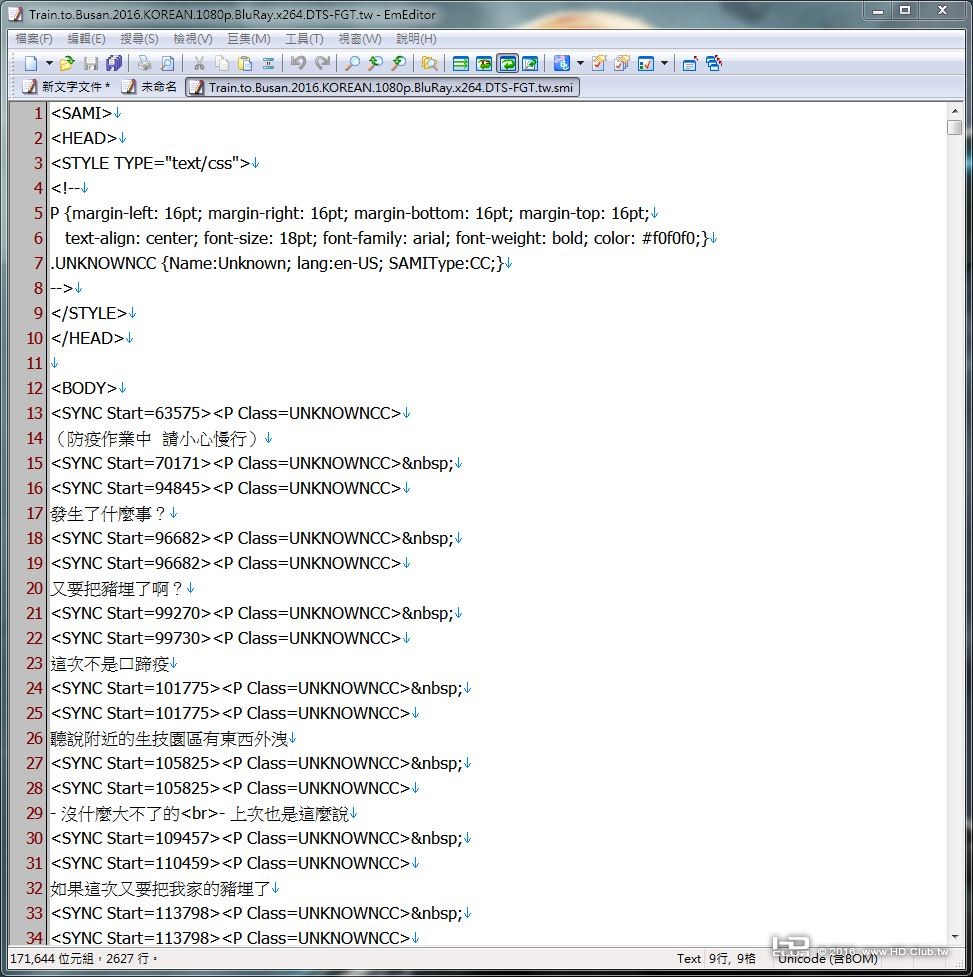973x977 pixels.
Task: Click the Delete icon after Paste
Action: click(268, 63)
